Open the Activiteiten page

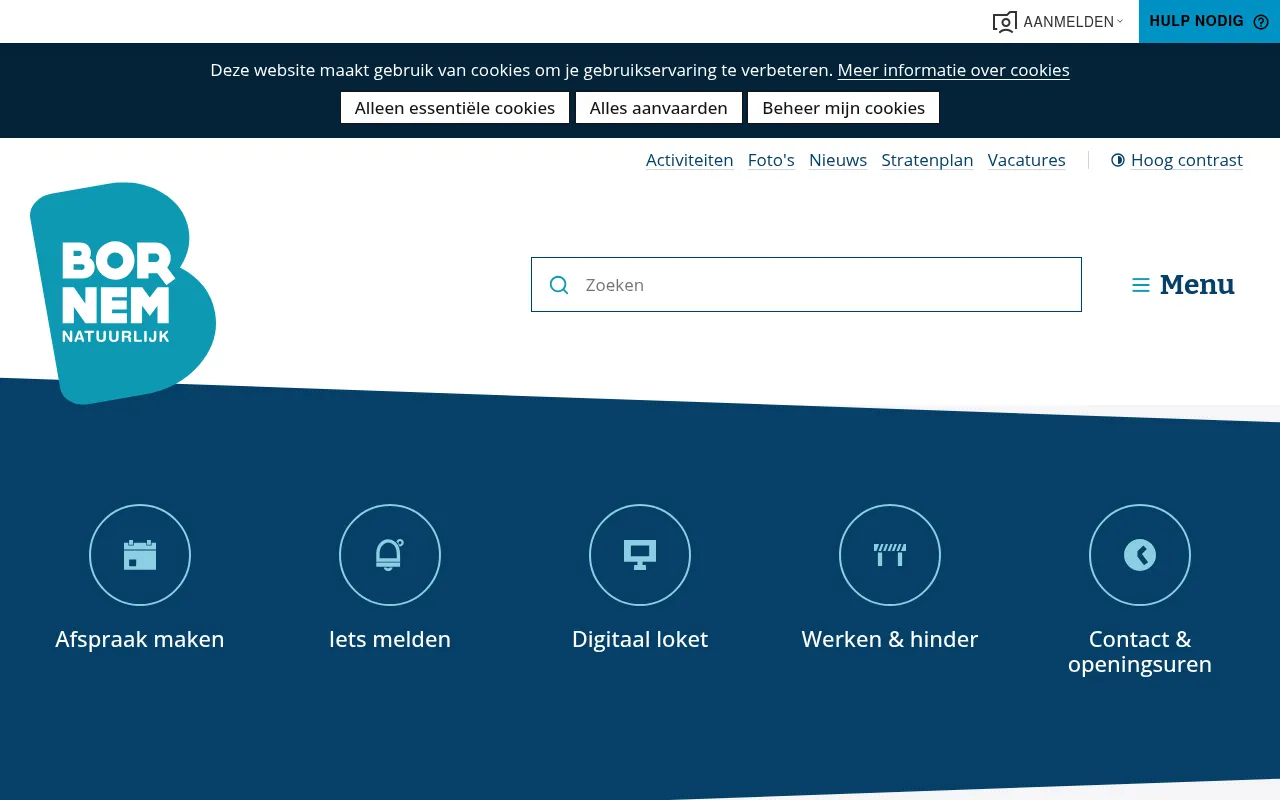point(690,160)
